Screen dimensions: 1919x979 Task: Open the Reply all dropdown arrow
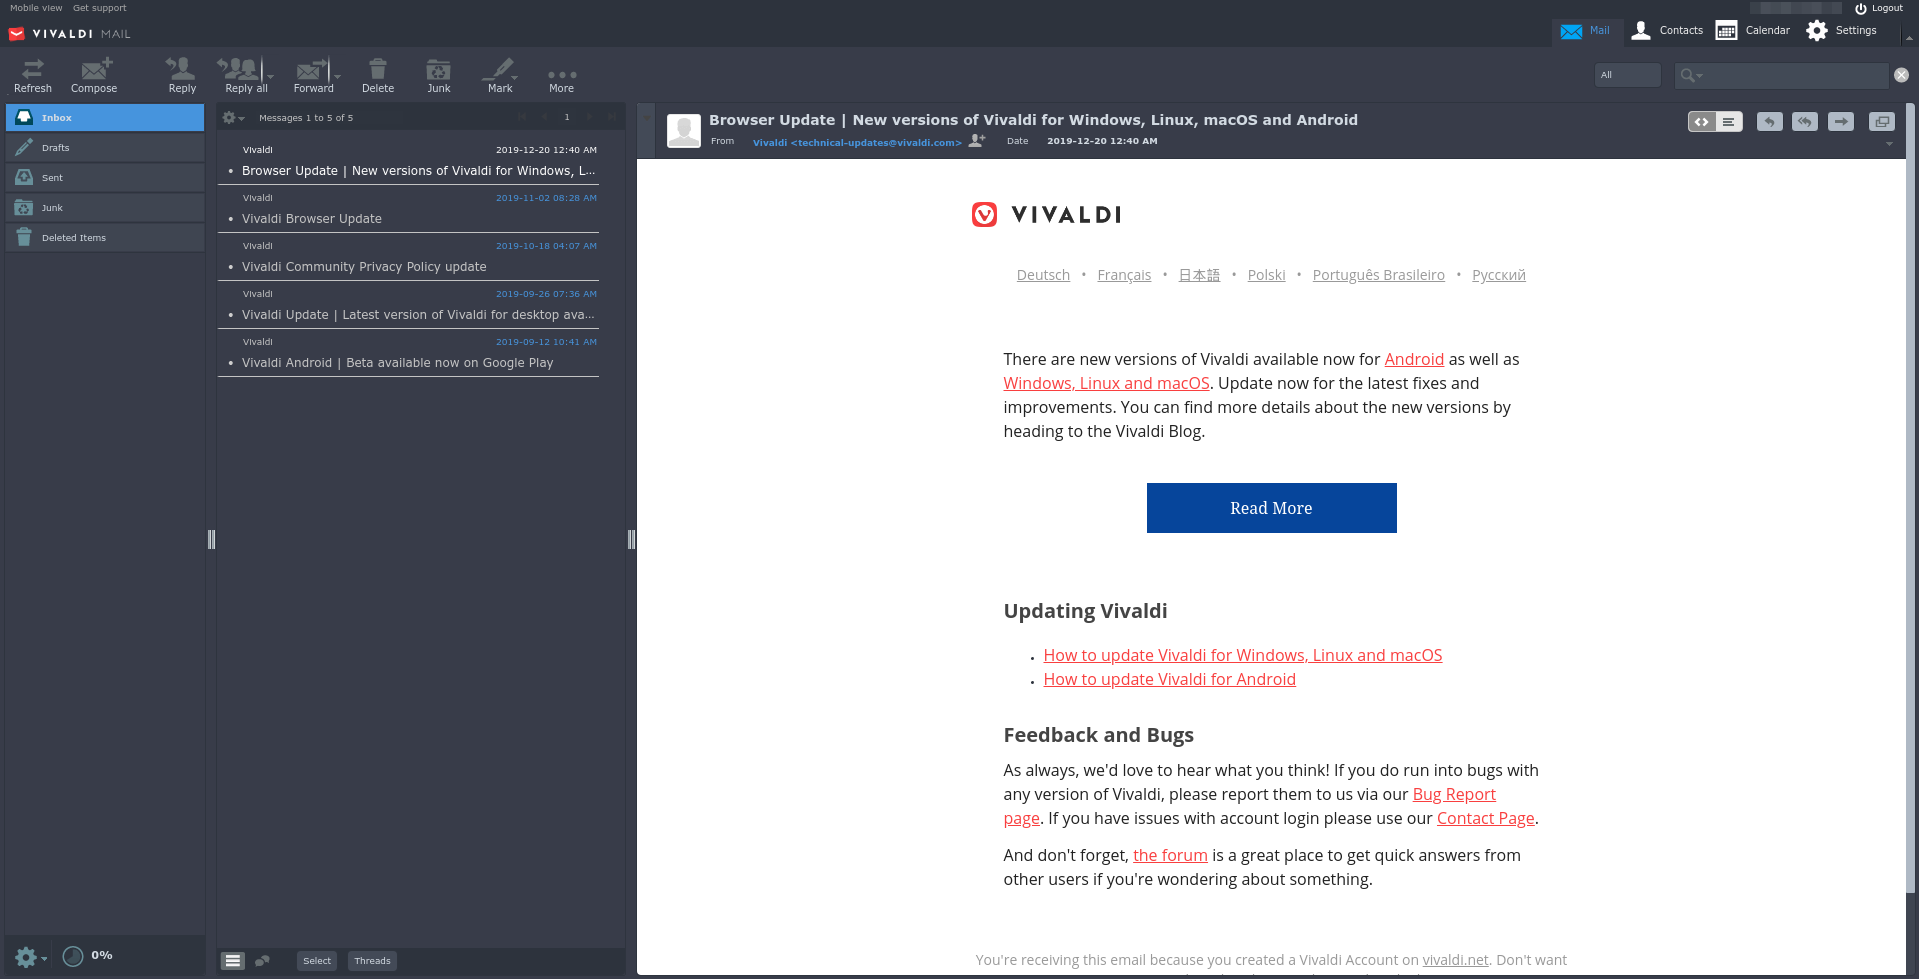[270, 75]
